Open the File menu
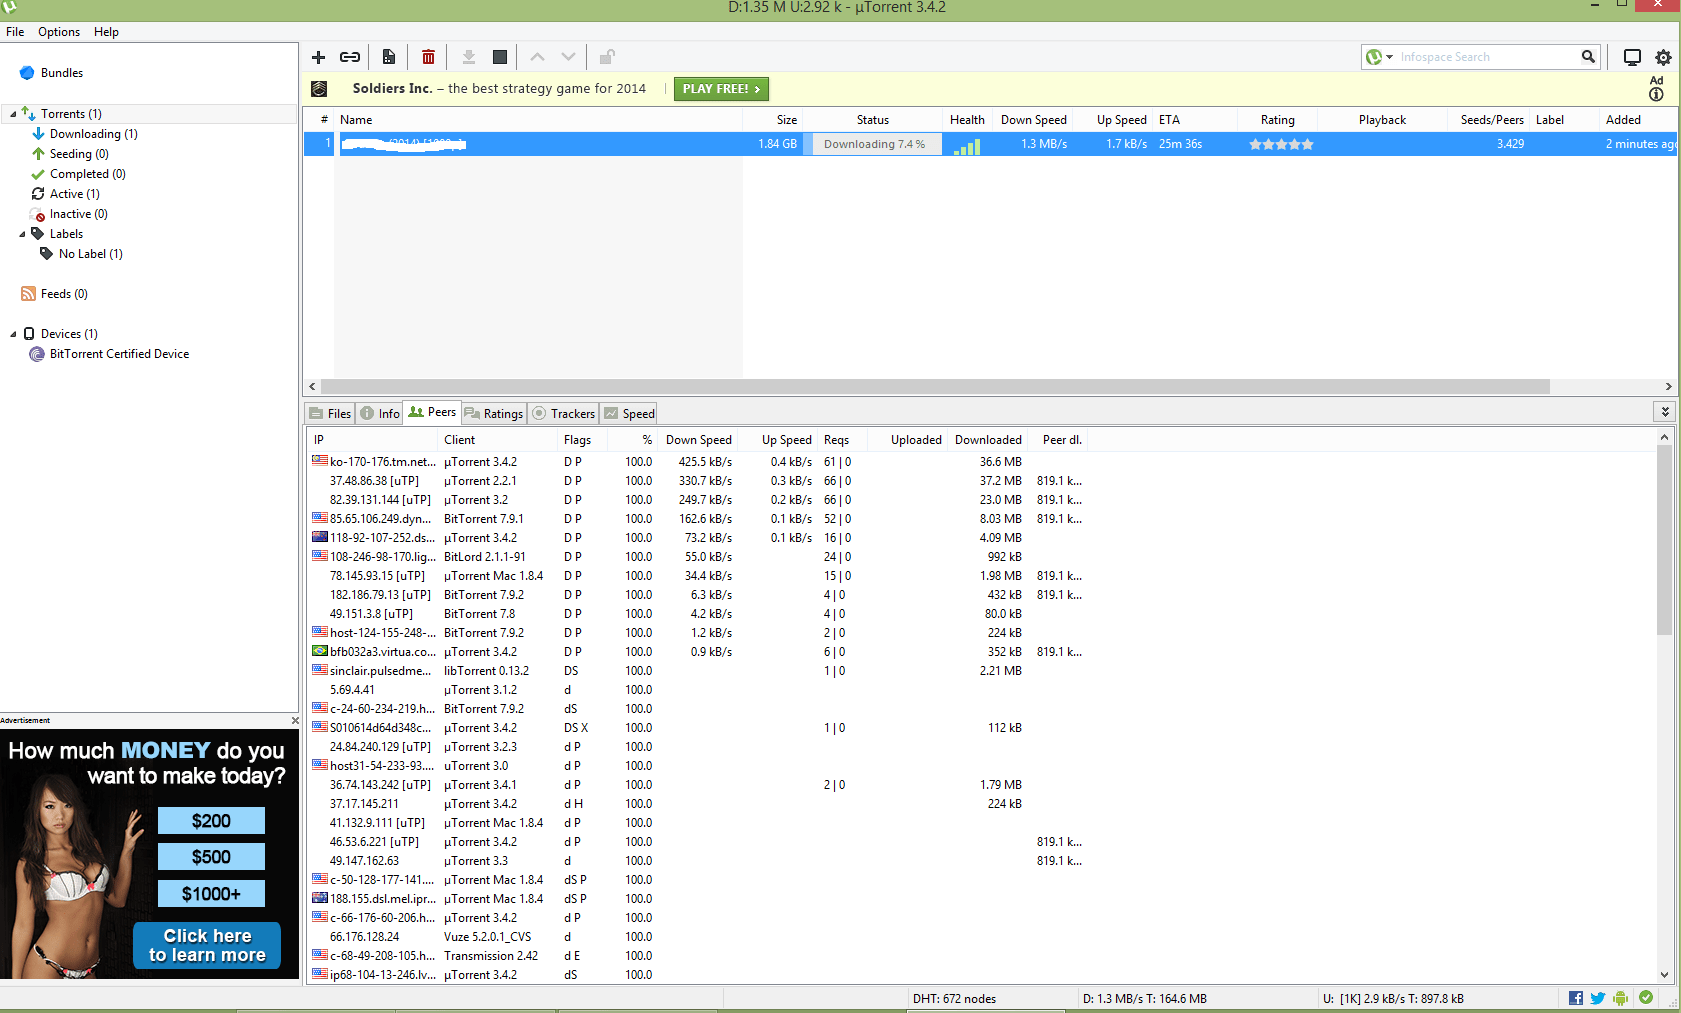The image size is (1681, 1013). tap(15, 32)
